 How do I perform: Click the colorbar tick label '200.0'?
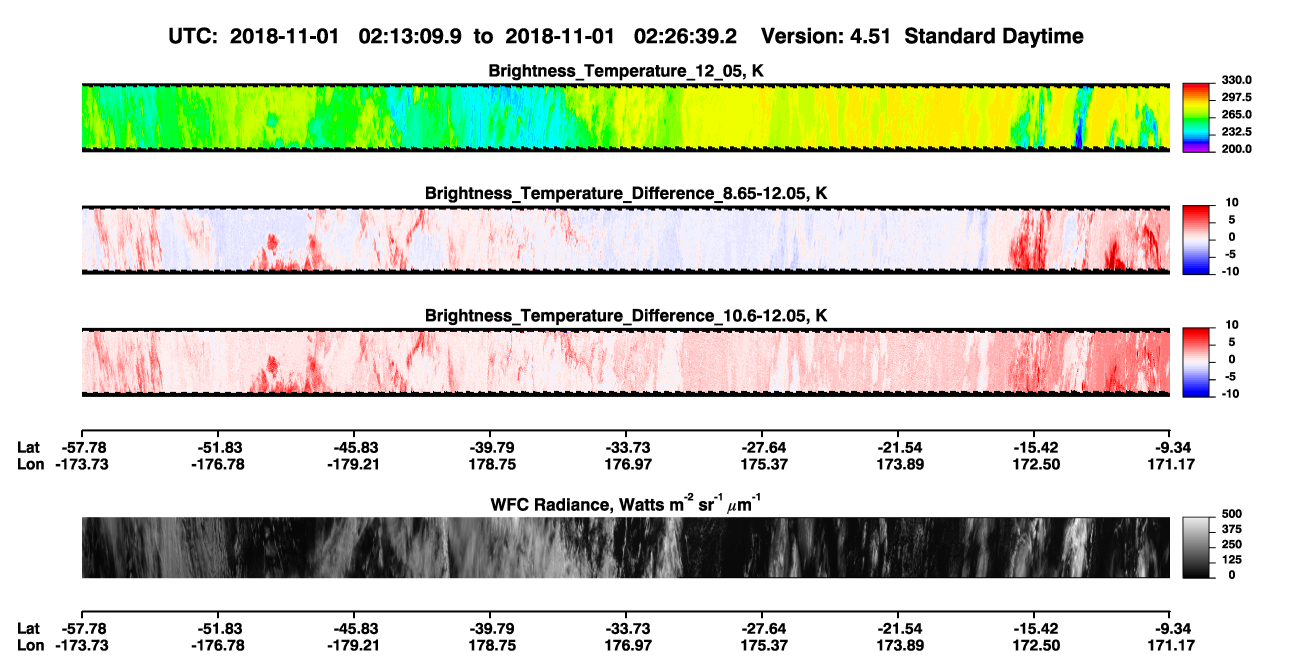1236,148
